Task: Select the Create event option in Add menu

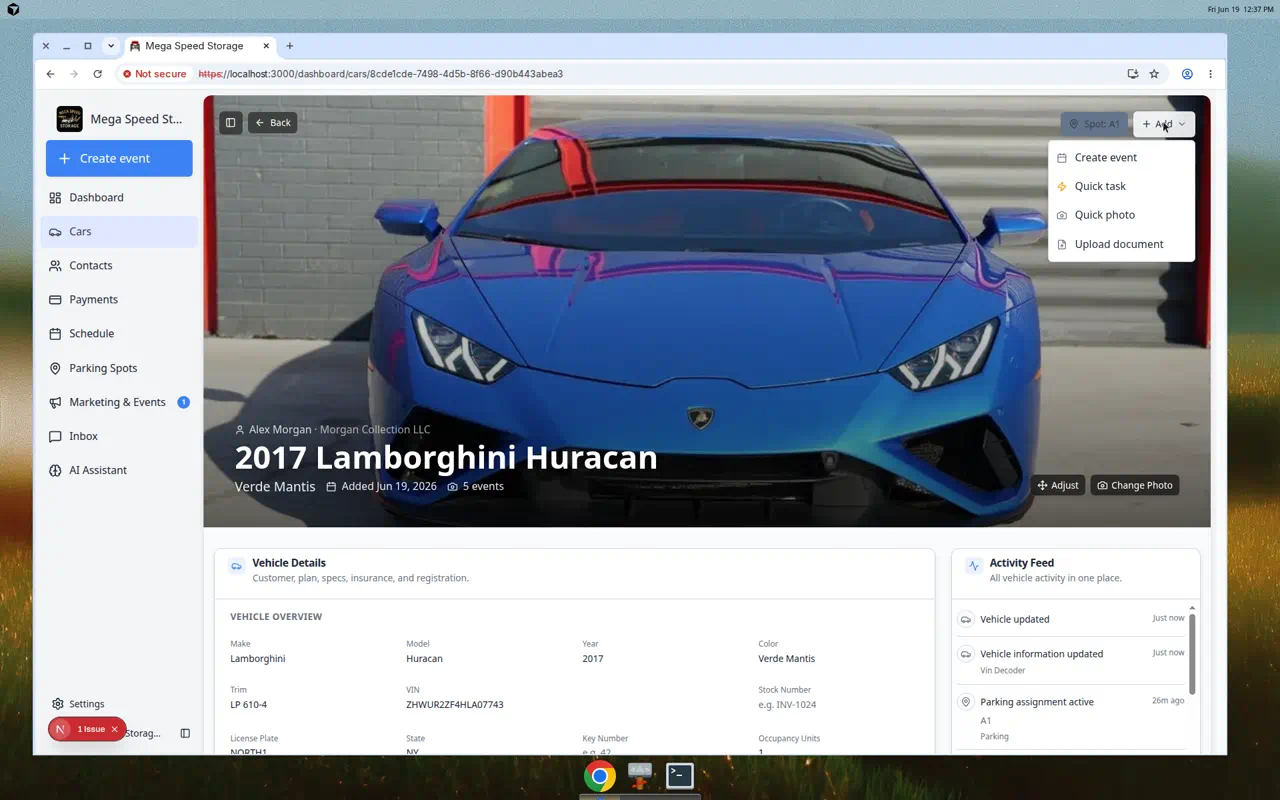Action: tap(1121, 157)
